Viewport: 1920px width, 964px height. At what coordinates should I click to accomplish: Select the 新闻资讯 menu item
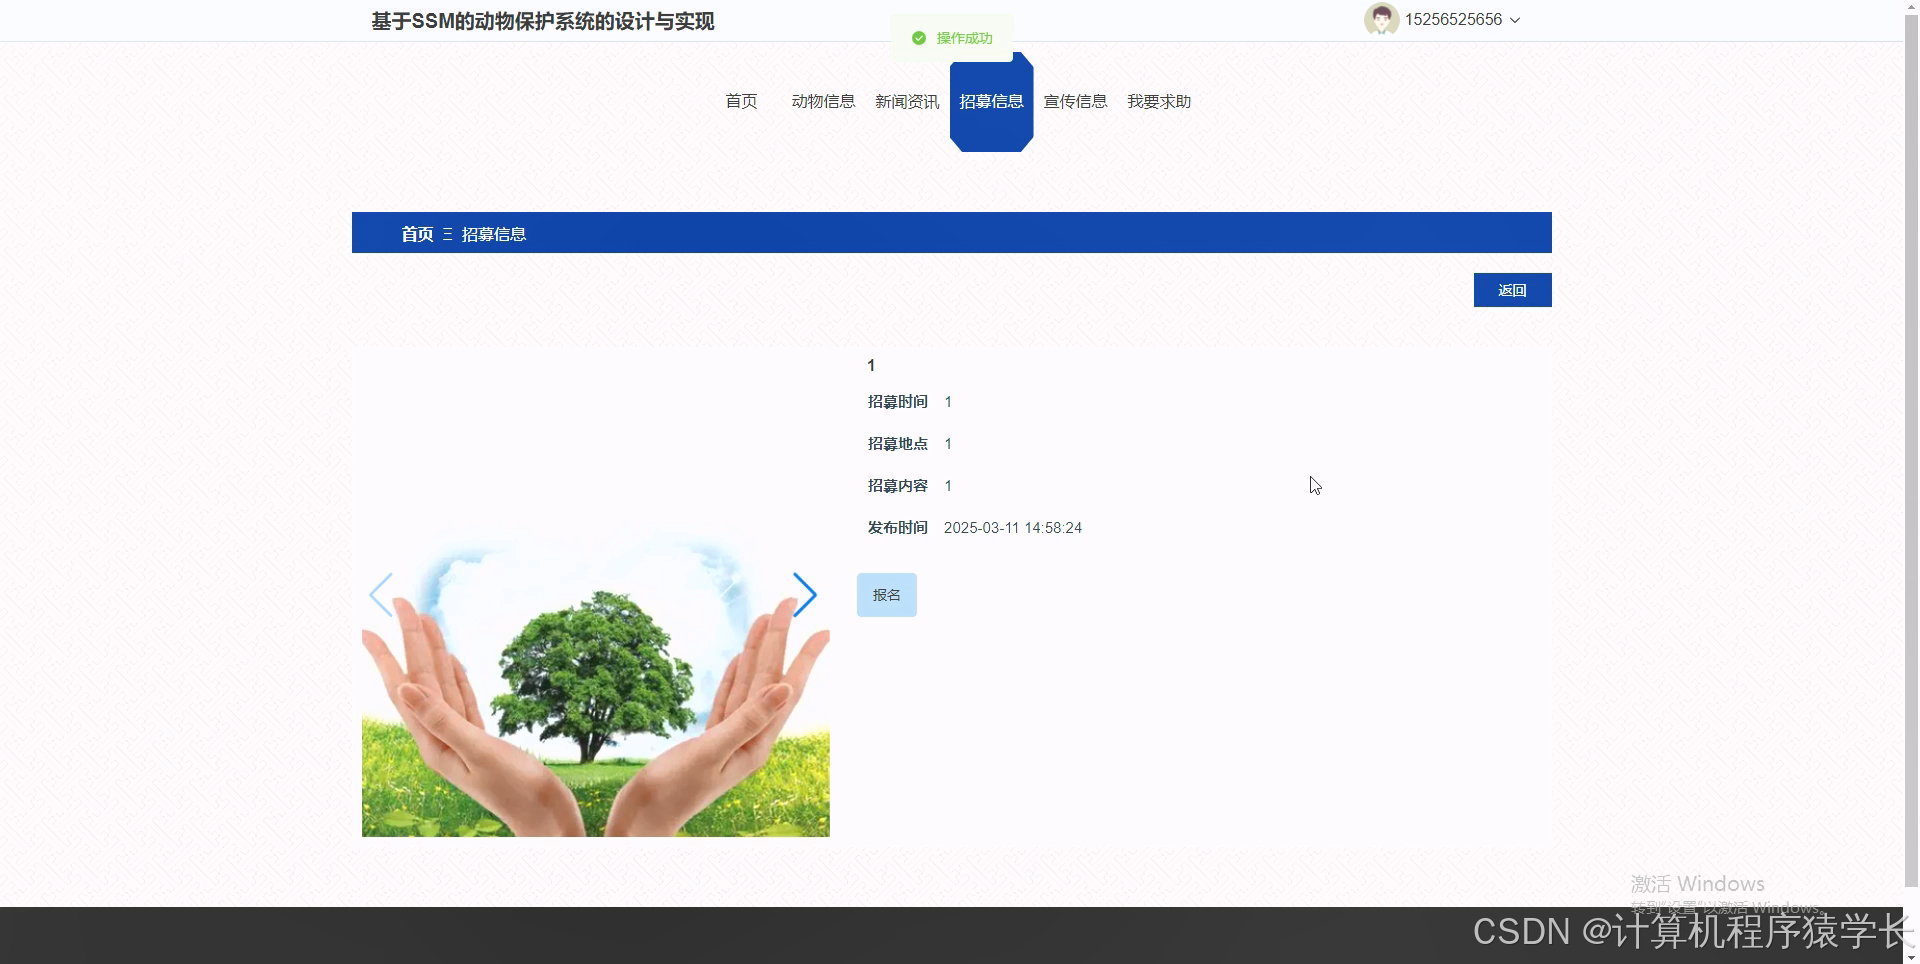click(906, 101)
